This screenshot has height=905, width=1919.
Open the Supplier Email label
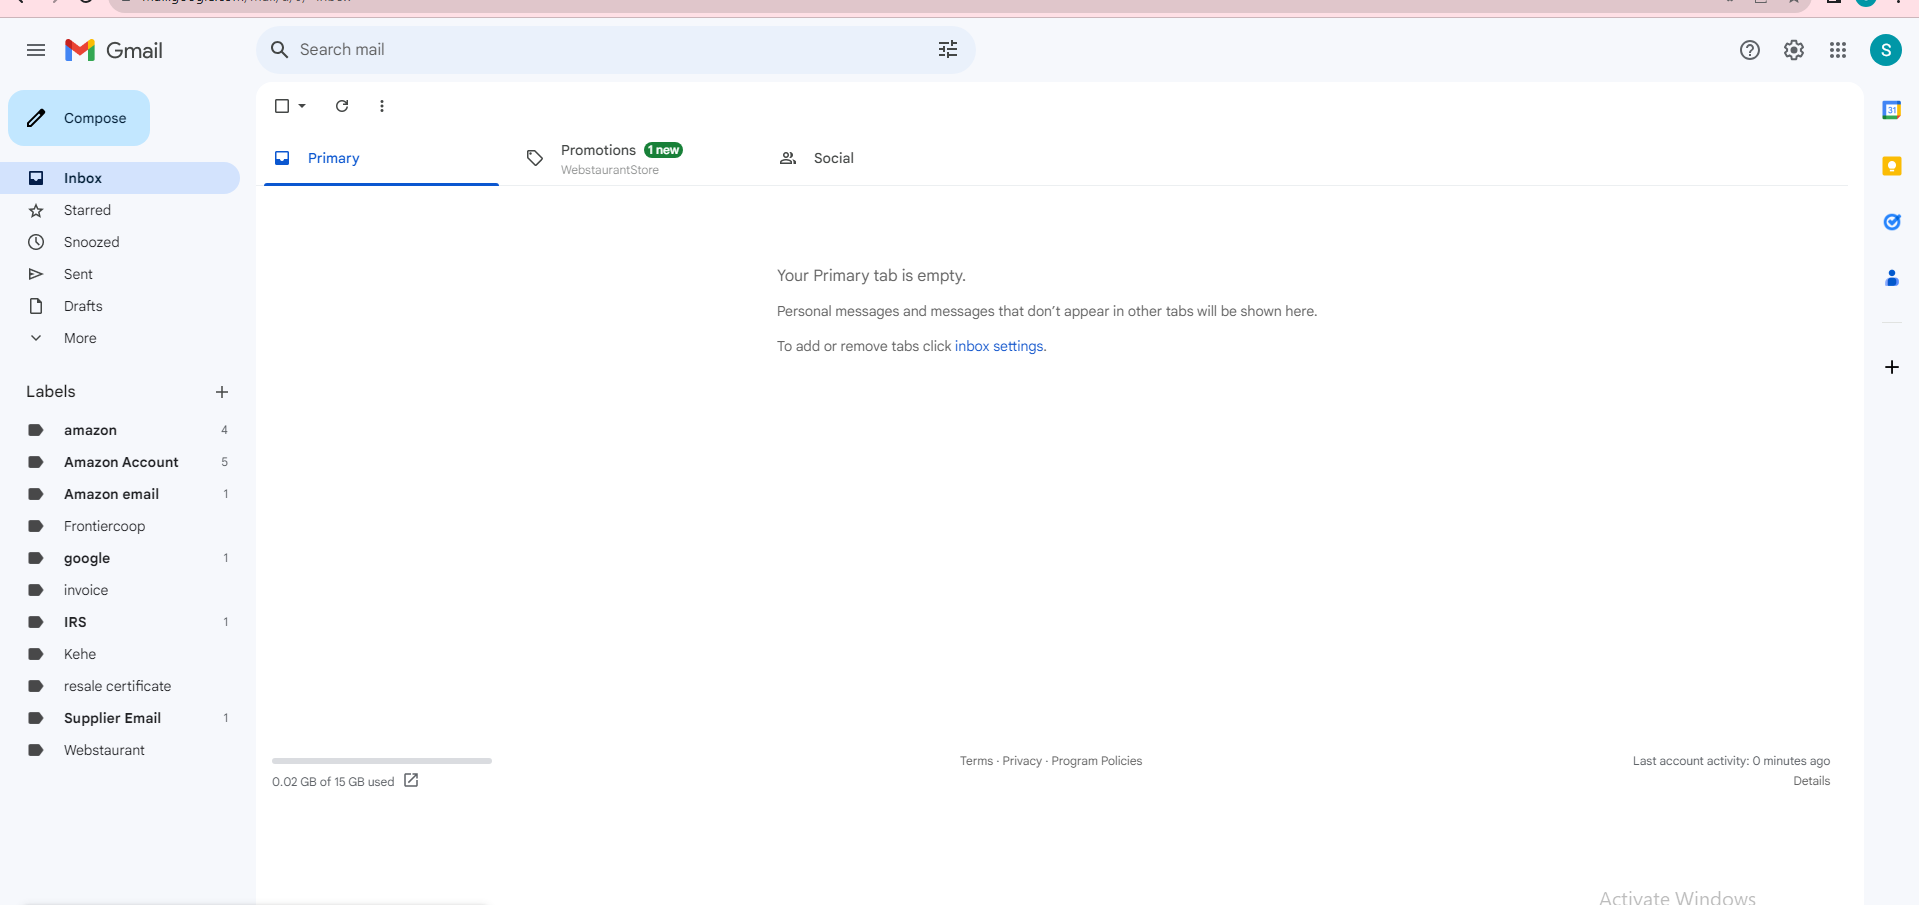(120, 718)
